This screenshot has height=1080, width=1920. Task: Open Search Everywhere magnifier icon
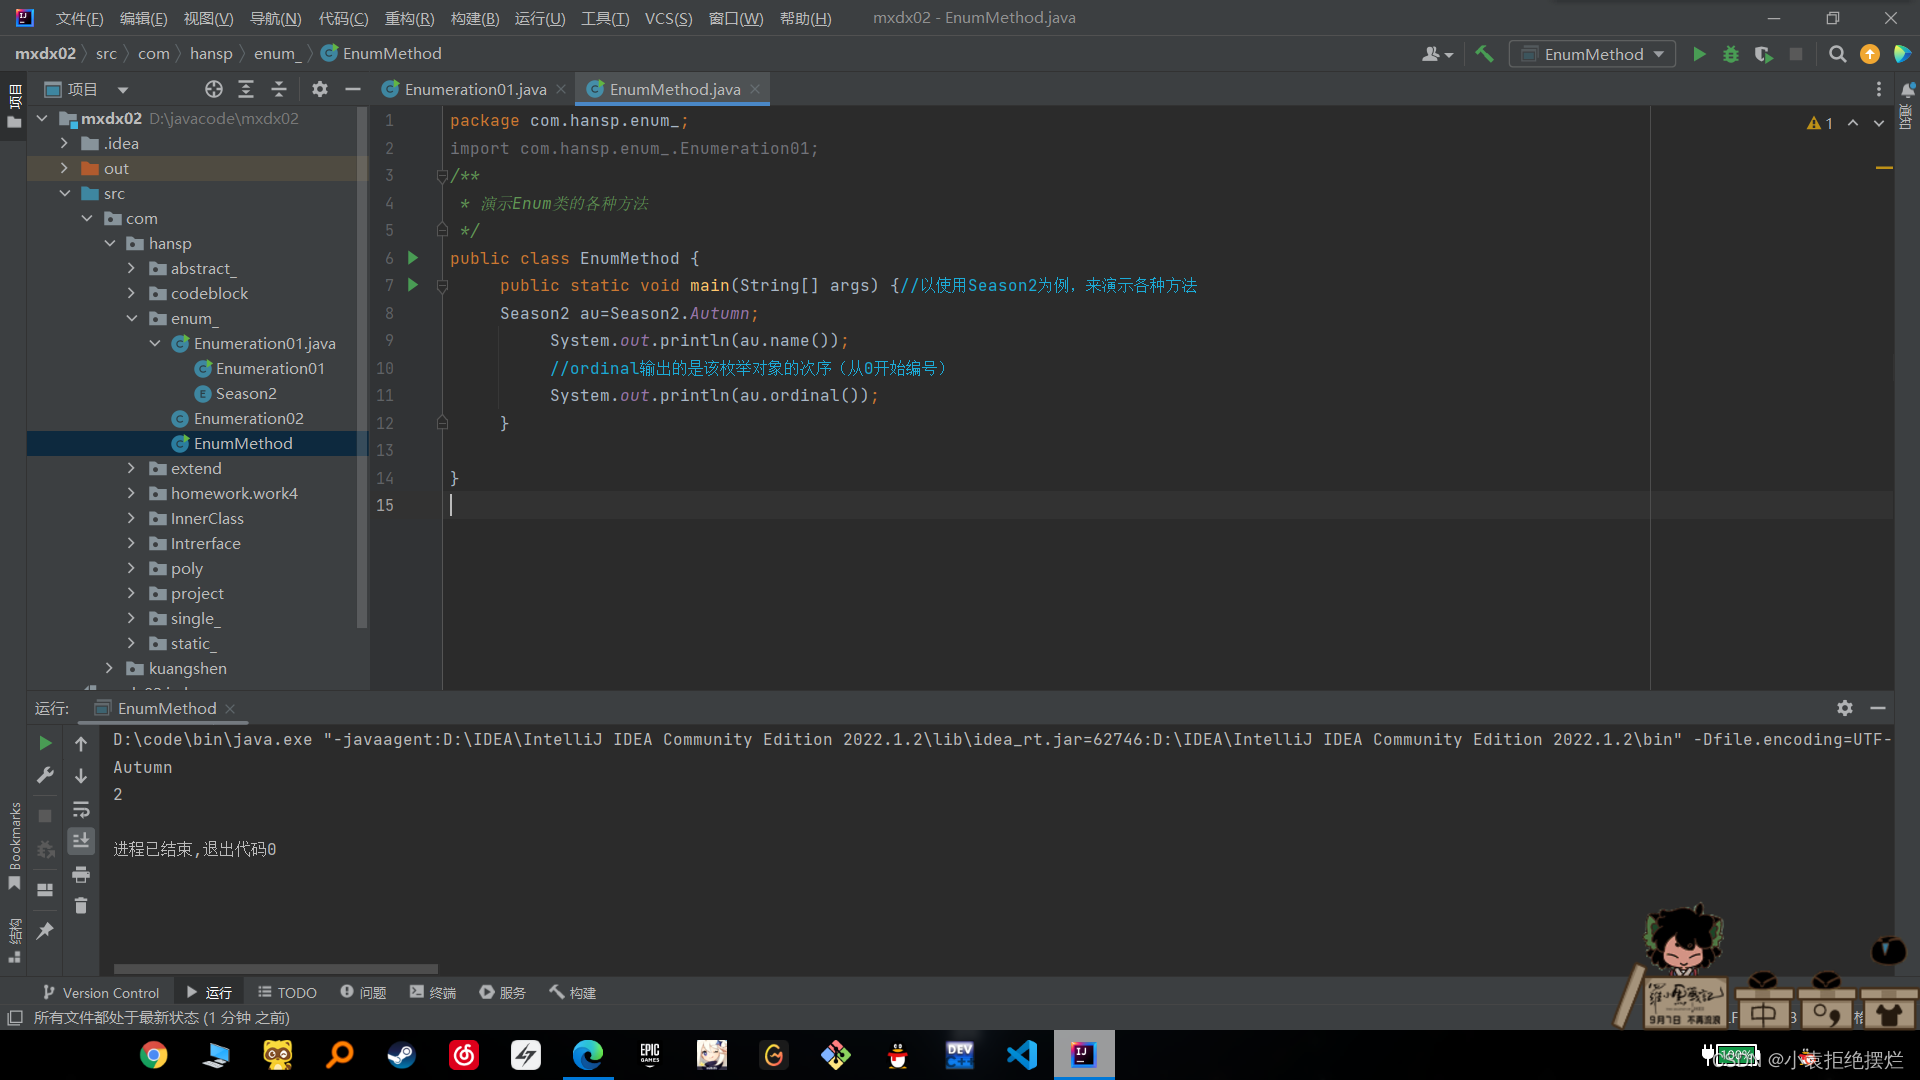(x=1837, y=54)
